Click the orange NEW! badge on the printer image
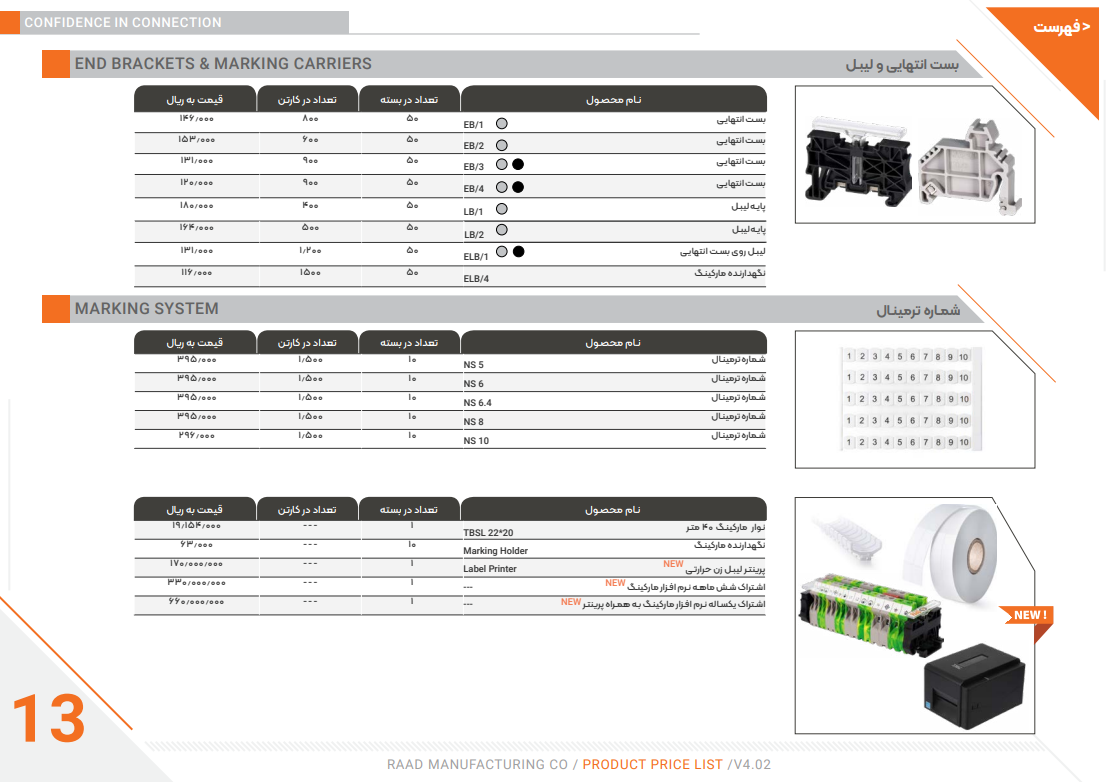1116x782 pixels. click(1029, 615)
